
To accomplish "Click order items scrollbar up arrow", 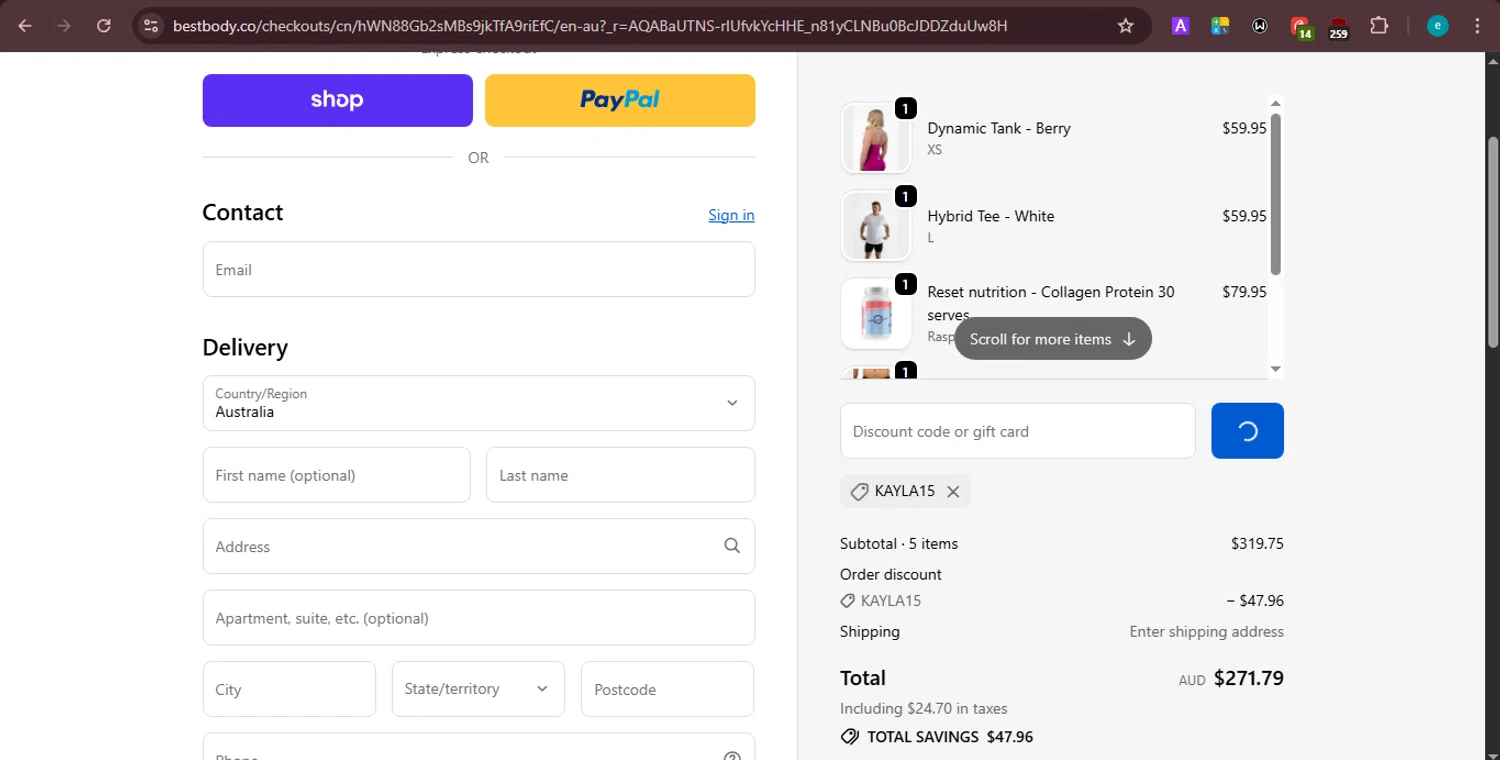I will [1275, 102].
